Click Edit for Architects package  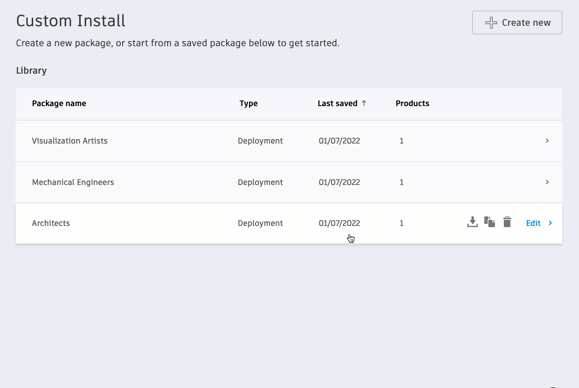pos(533,223)
